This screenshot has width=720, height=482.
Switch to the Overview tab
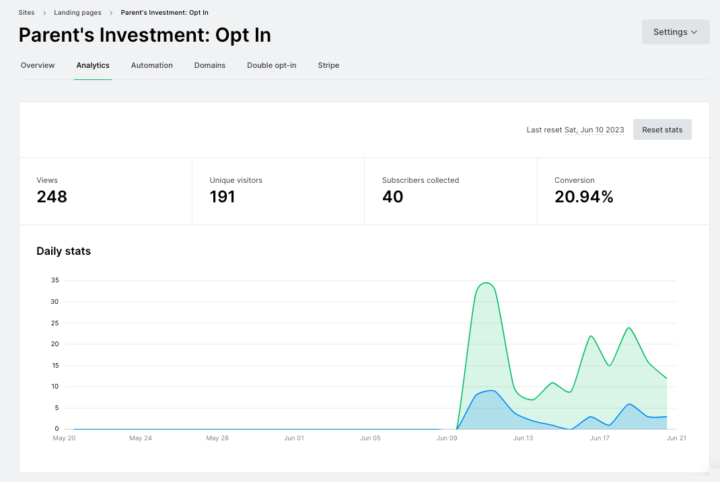point(38,65)
